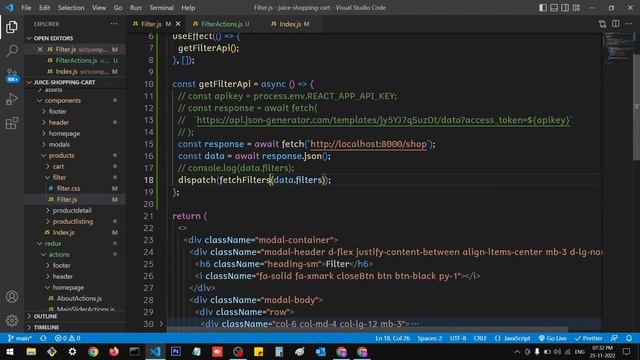Open the Search view in activity bar
This screenshot has width=640, height=360.
pos(11,51)
